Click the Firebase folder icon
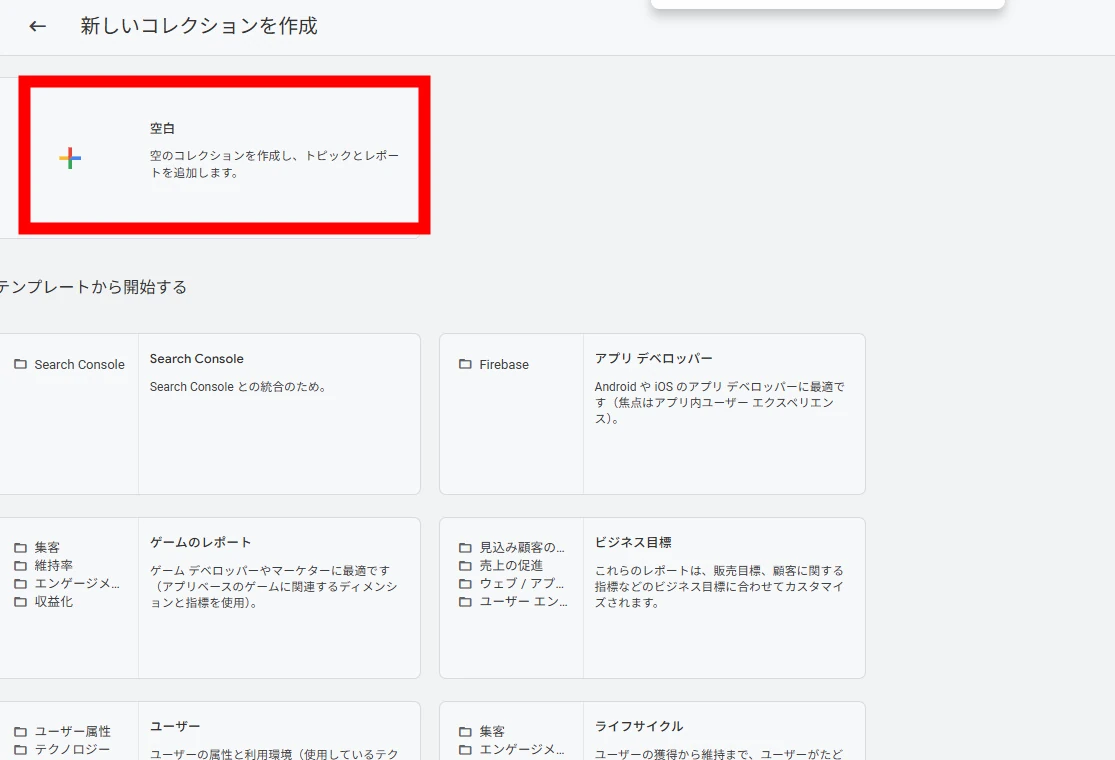 coord(465,365)
